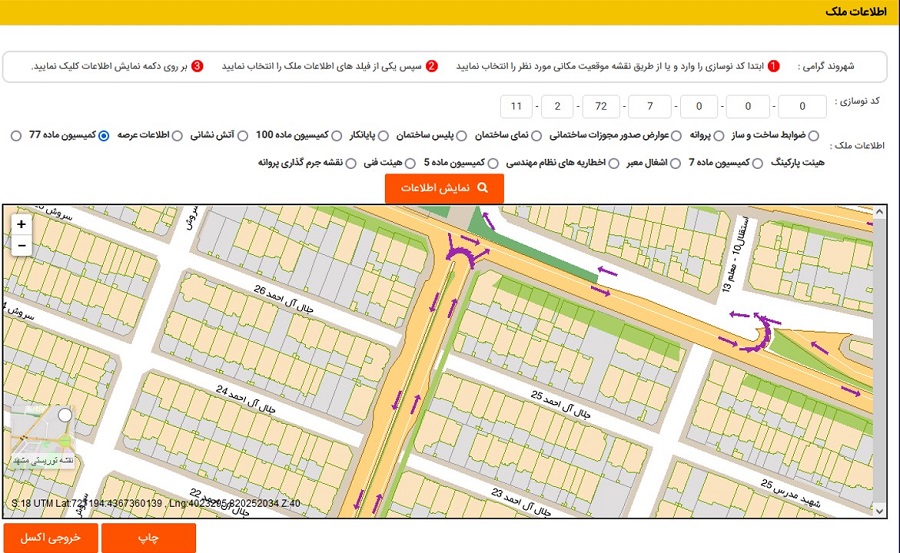Choose the کمیسیون ماده 77 radio button
The width and height of the screenshot is (900, 553).
click(16, 135)
